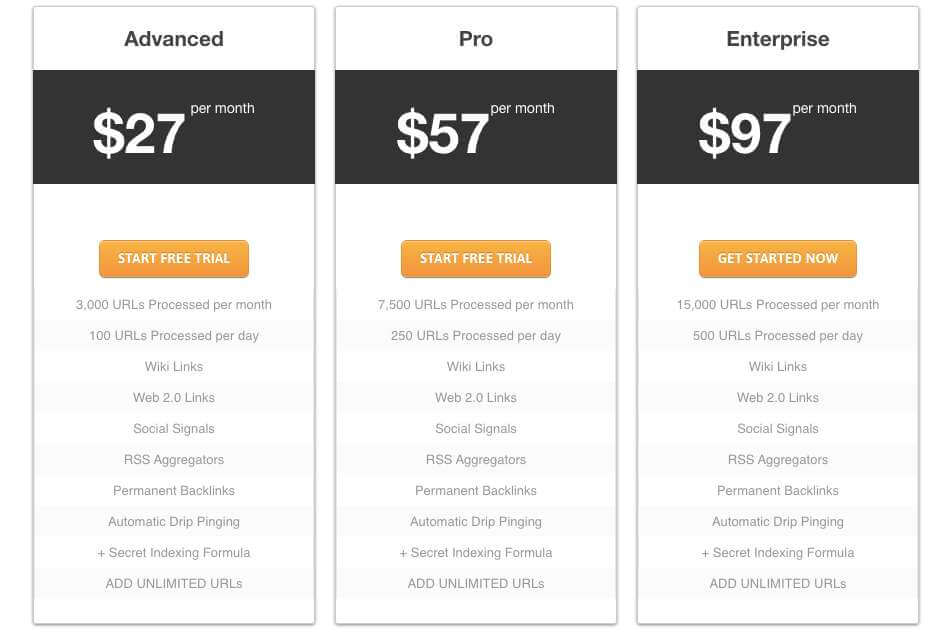
Task: Click 15,000 URLs Processed per month
Action: (778, 305)
